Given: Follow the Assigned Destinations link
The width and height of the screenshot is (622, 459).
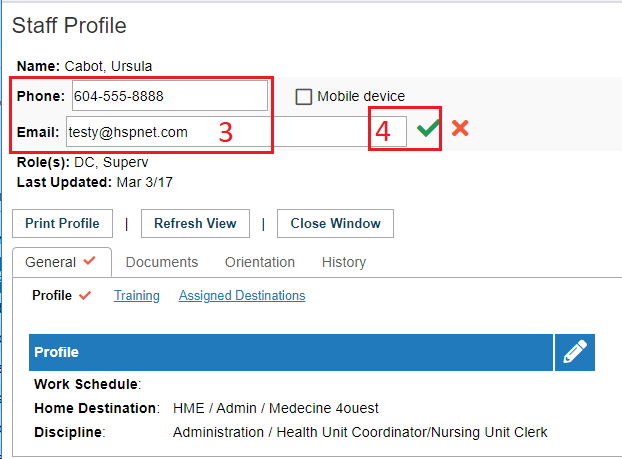Looking at the screenshot, I should pyautogui.click(x=242, y=296).
